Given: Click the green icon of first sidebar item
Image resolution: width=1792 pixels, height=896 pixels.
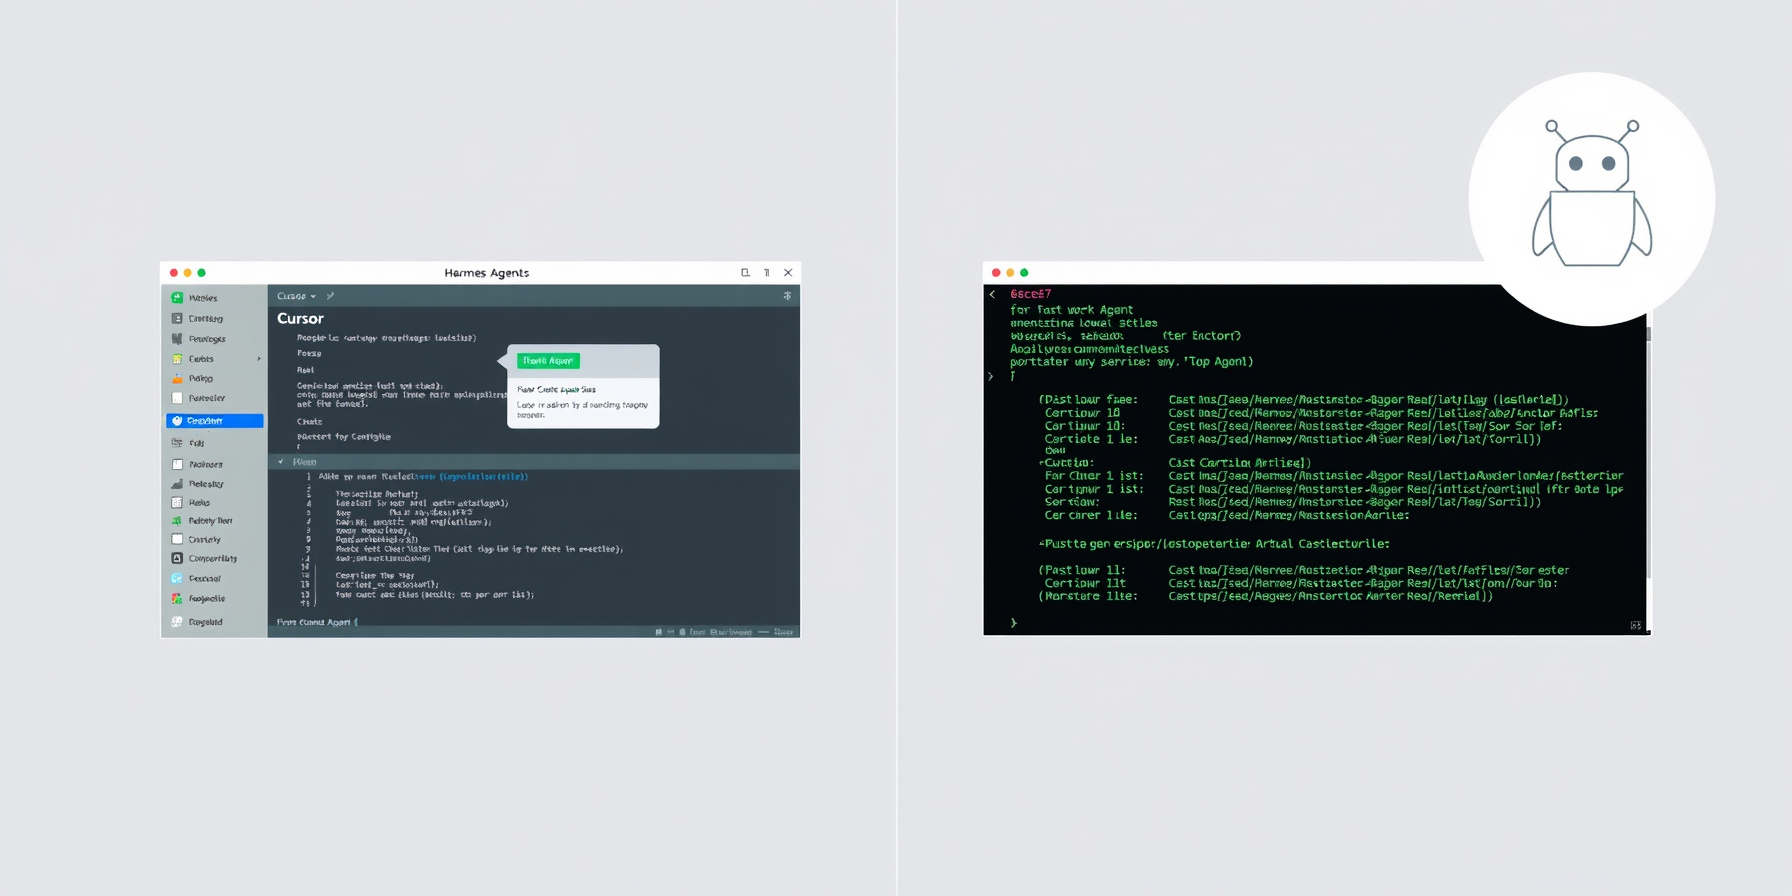Looking at the screenshot, I should [177, 298].
